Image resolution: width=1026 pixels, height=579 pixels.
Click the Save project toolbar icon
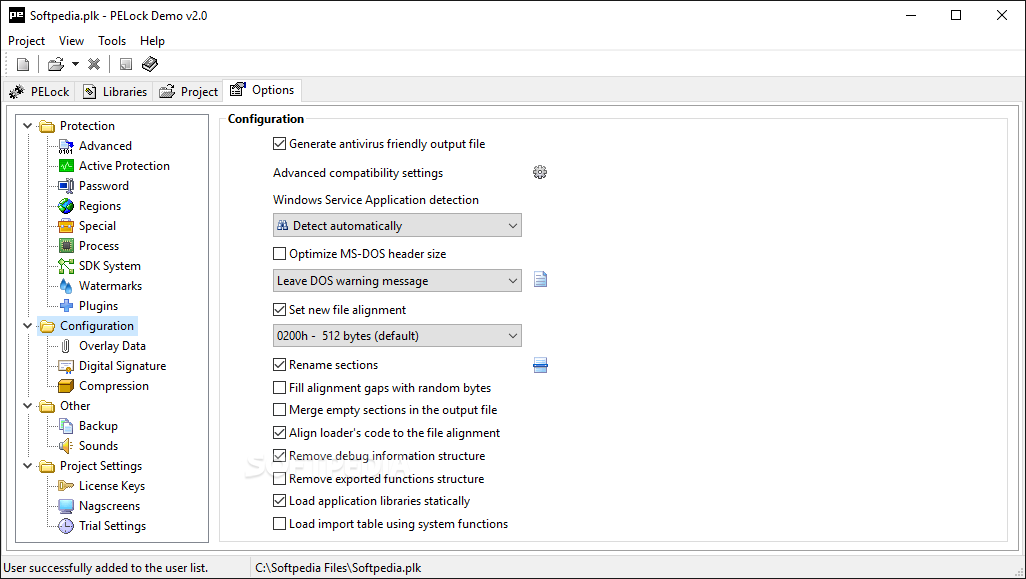(x=126, y=64)
